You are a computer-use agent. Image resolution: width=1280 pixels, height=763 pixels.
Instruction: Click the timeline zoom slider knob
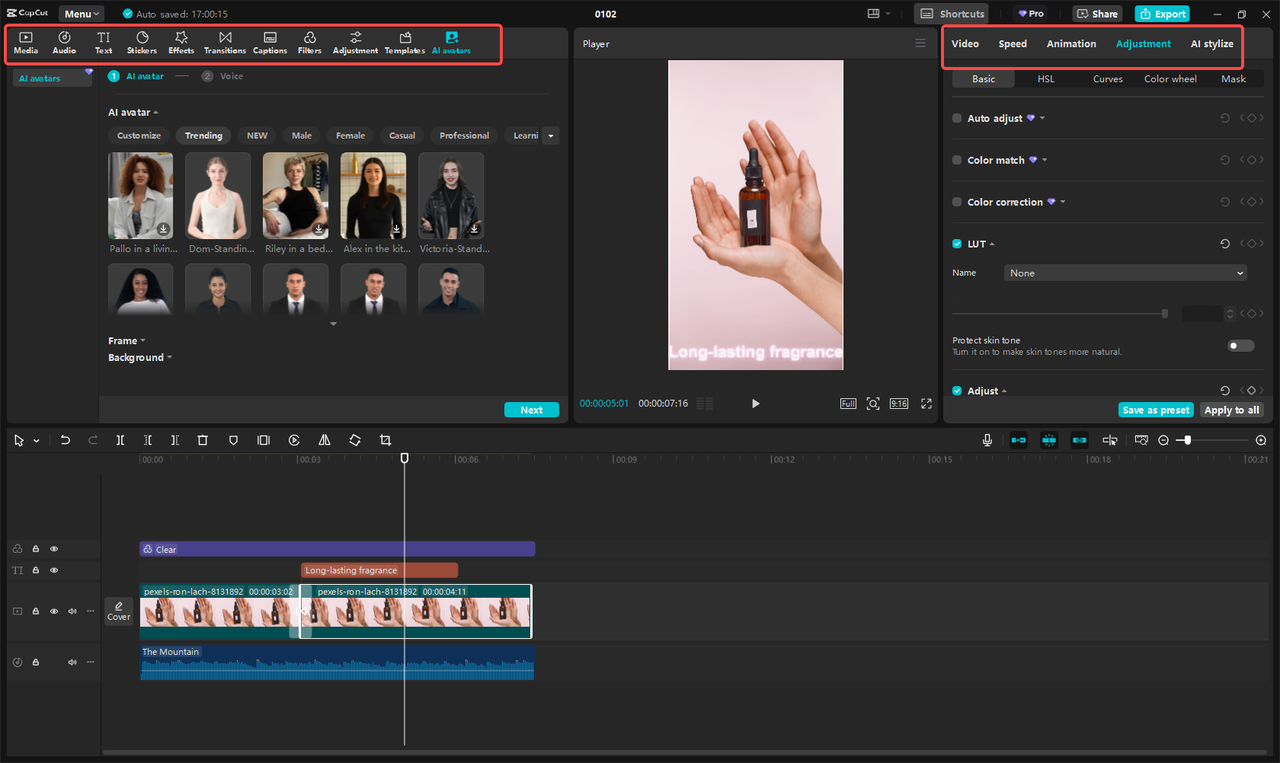point(1187,440)
